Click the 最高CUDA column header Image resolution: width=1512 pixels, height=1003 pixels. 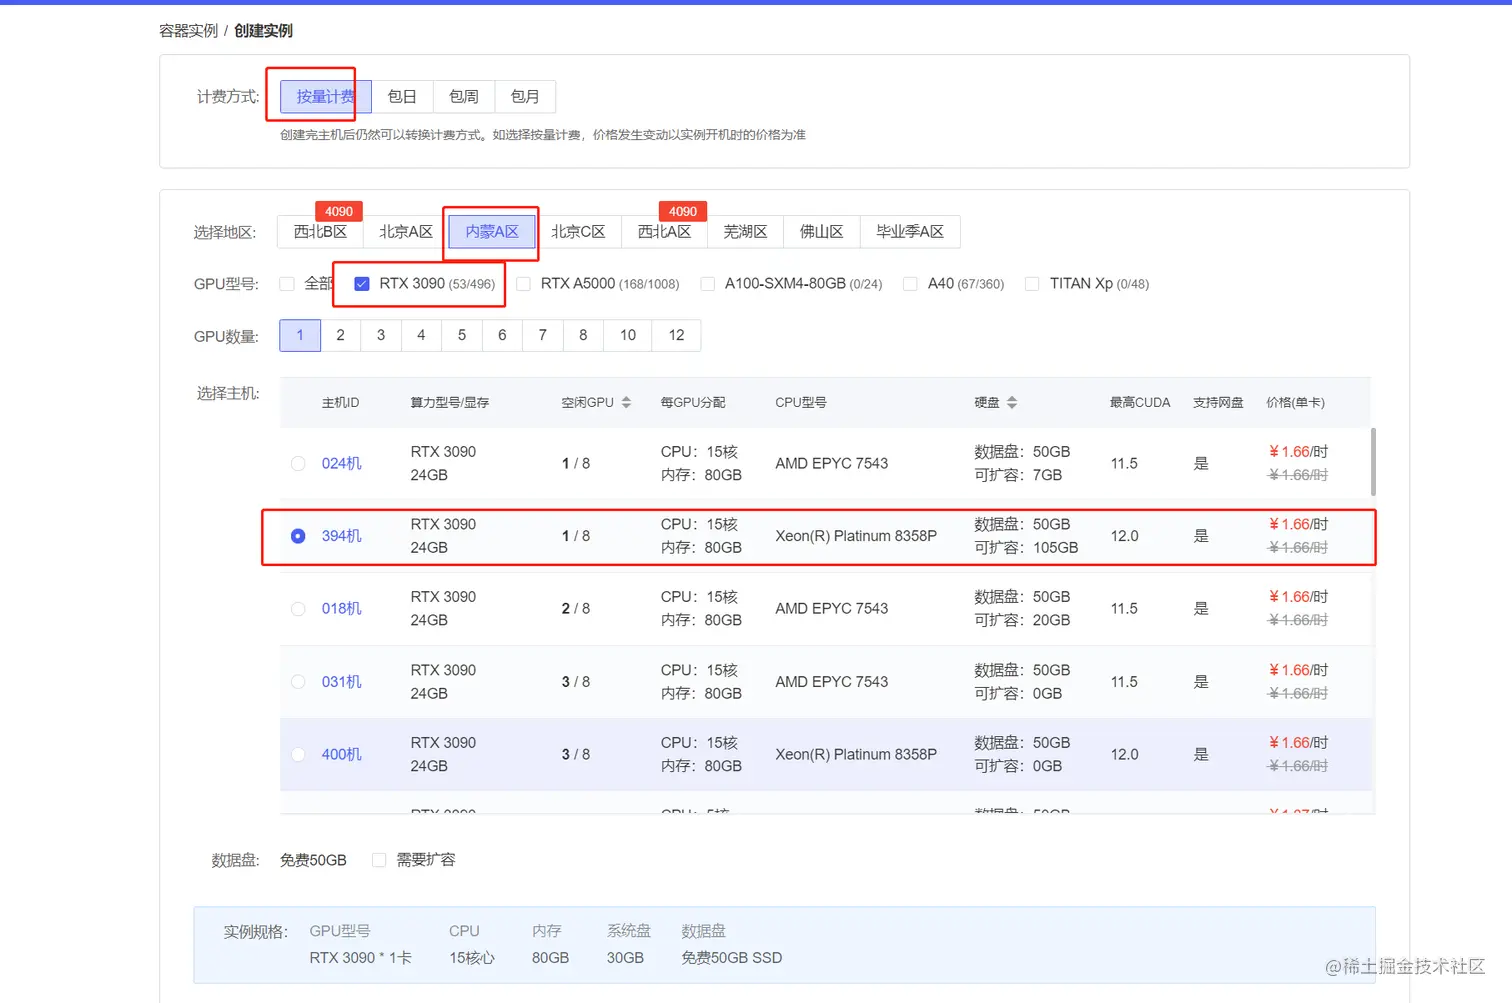[x=1140, y=402]
